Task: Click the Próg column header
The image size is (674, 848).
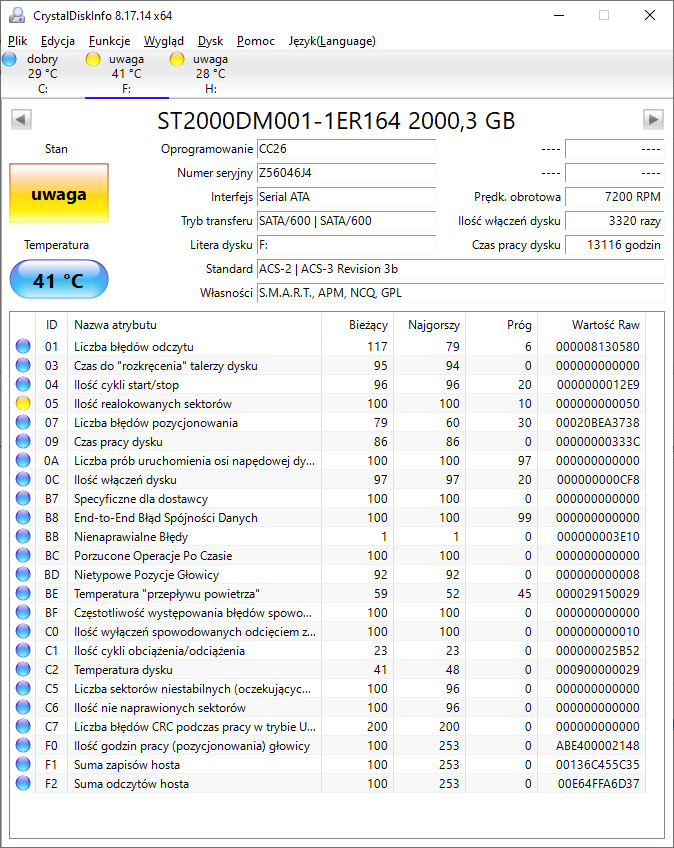Action: pyautogui.click(x=501, y=324)
